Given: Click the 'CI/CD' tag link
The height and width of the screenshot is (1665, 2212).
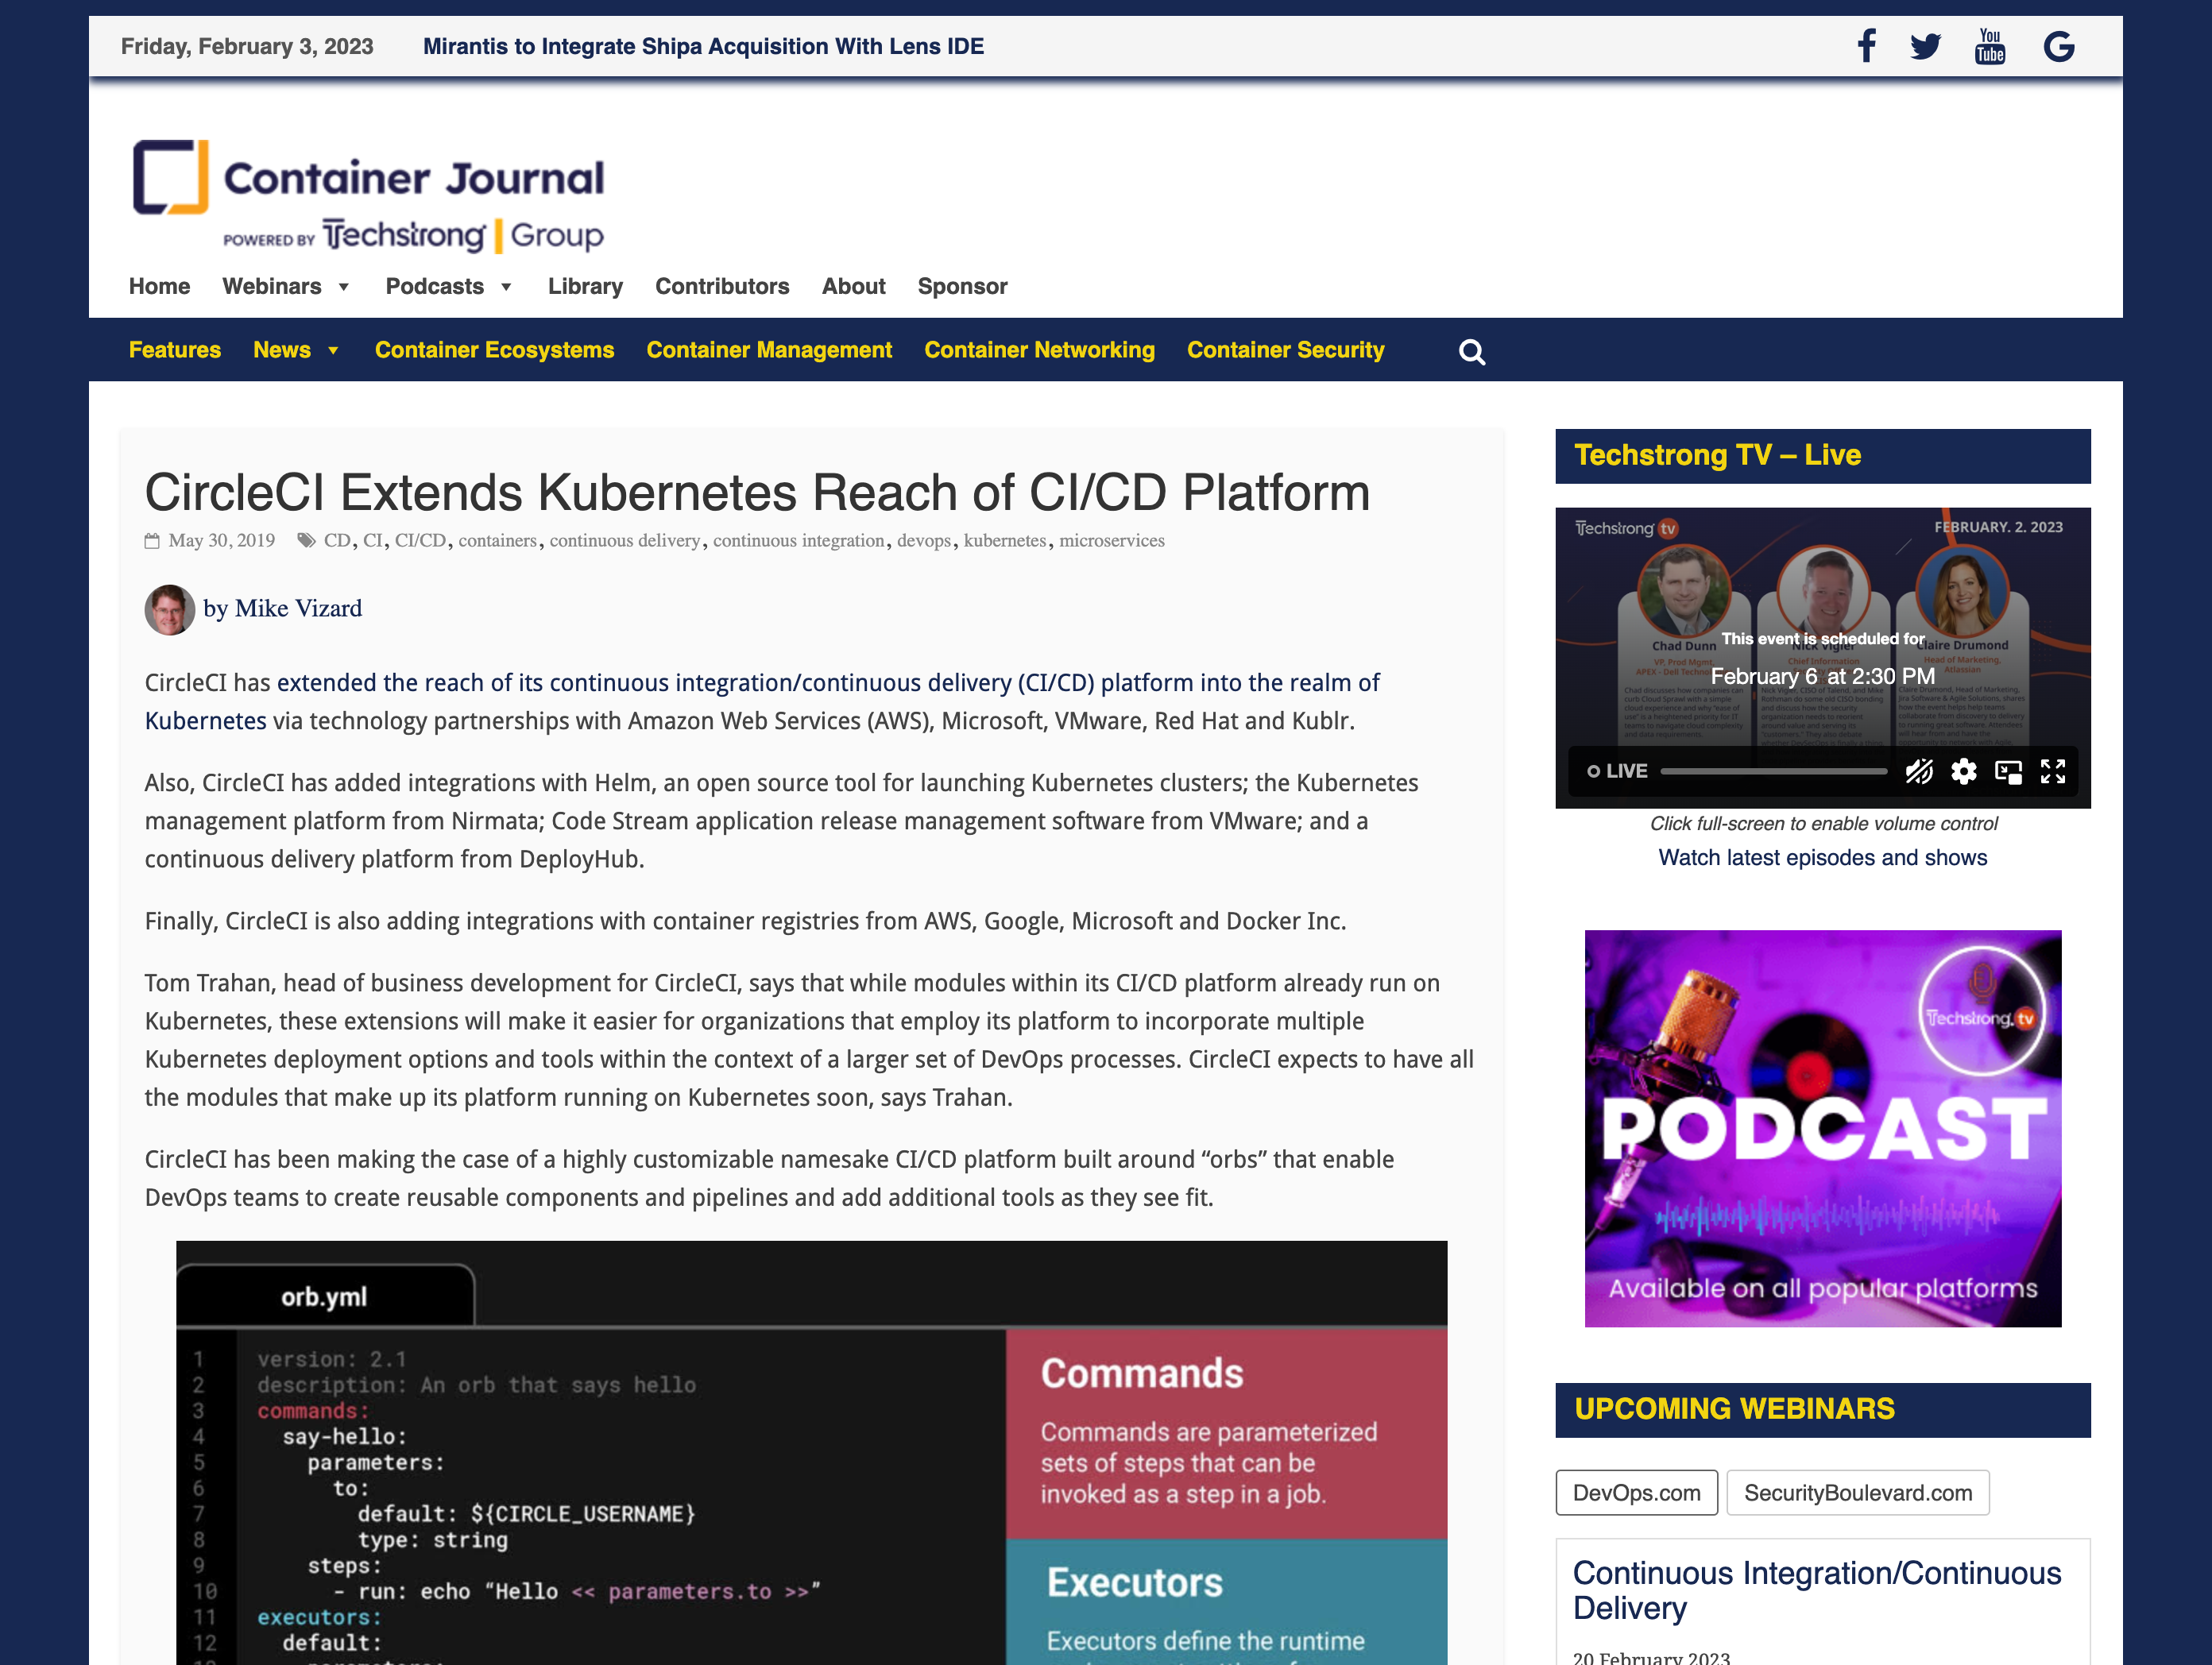Looking at the screenshot, I should [421, 540].
